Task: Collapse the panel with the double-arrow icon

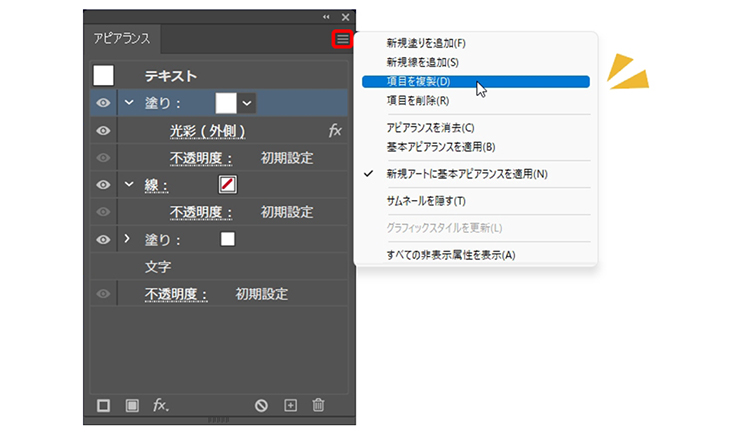Action: click(326, 18)
